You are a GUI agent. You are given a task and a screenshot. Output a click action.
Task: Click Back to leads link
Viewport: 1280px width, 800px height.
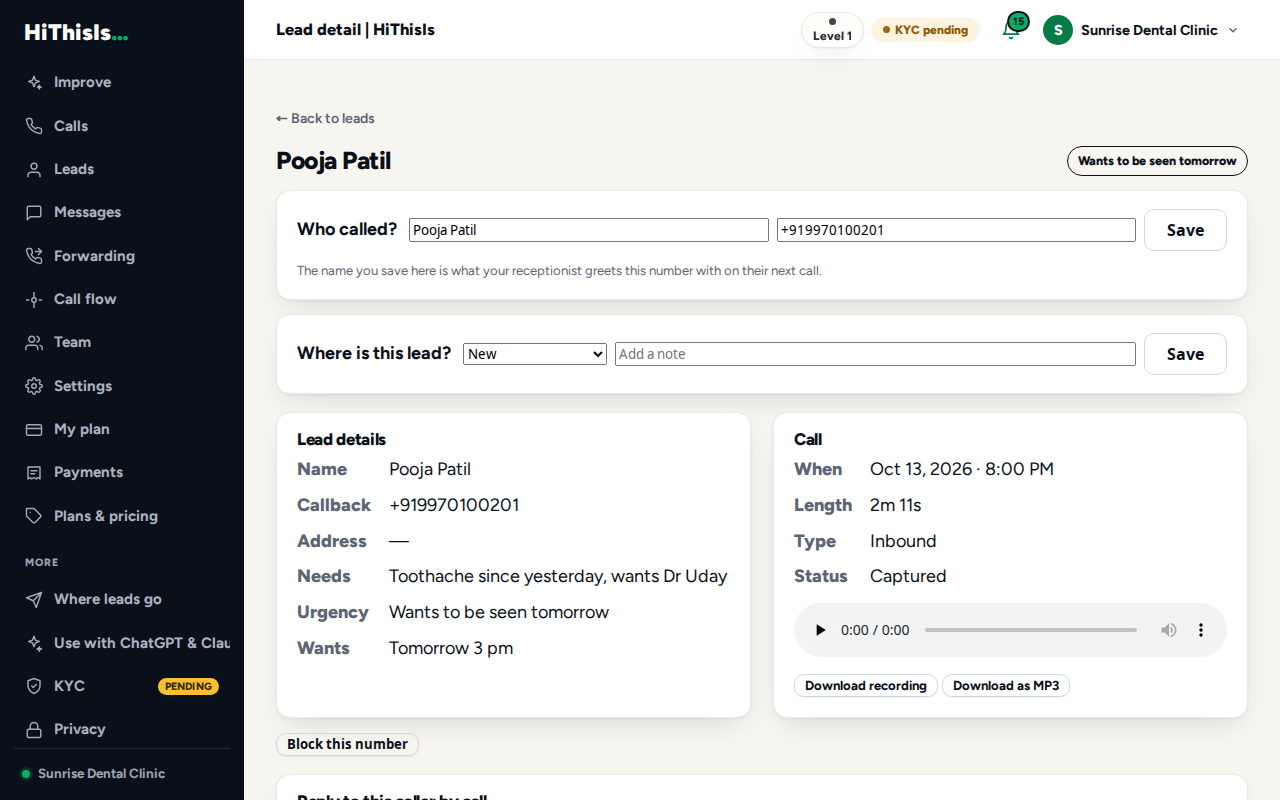pos(325,118)
